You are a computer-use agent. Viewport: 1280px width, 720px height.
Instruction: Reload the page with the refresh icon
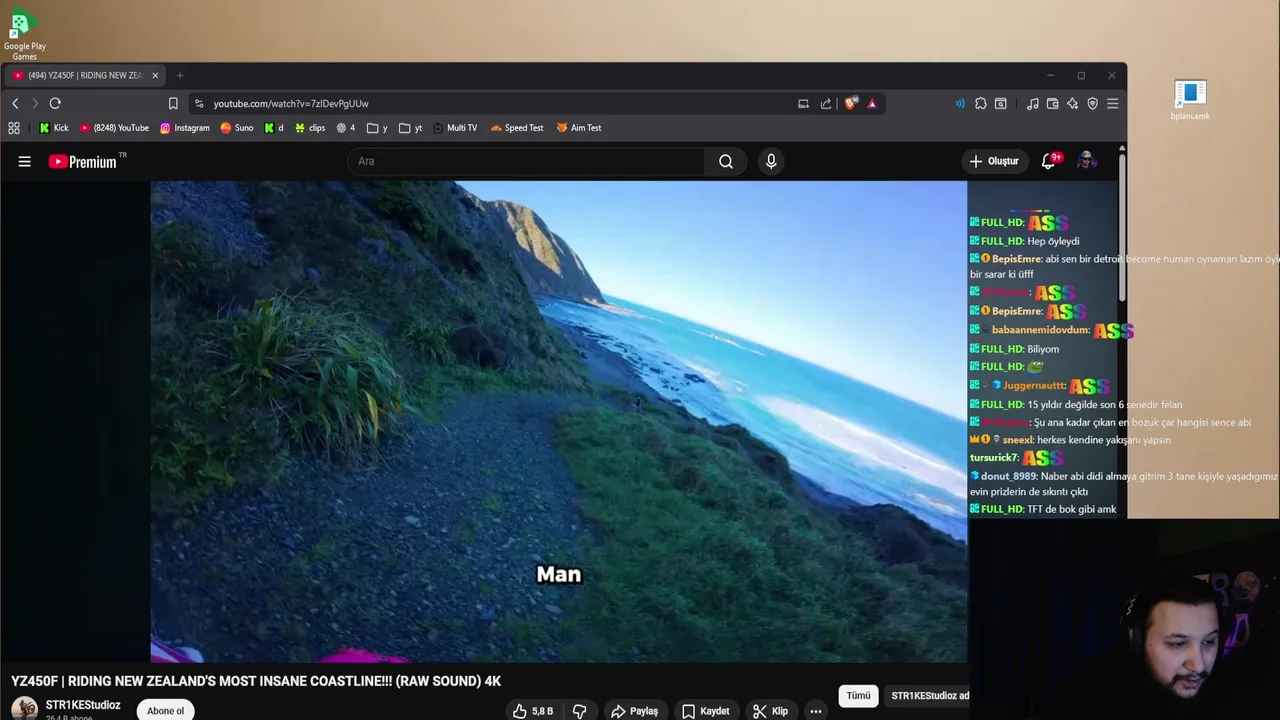55,103
